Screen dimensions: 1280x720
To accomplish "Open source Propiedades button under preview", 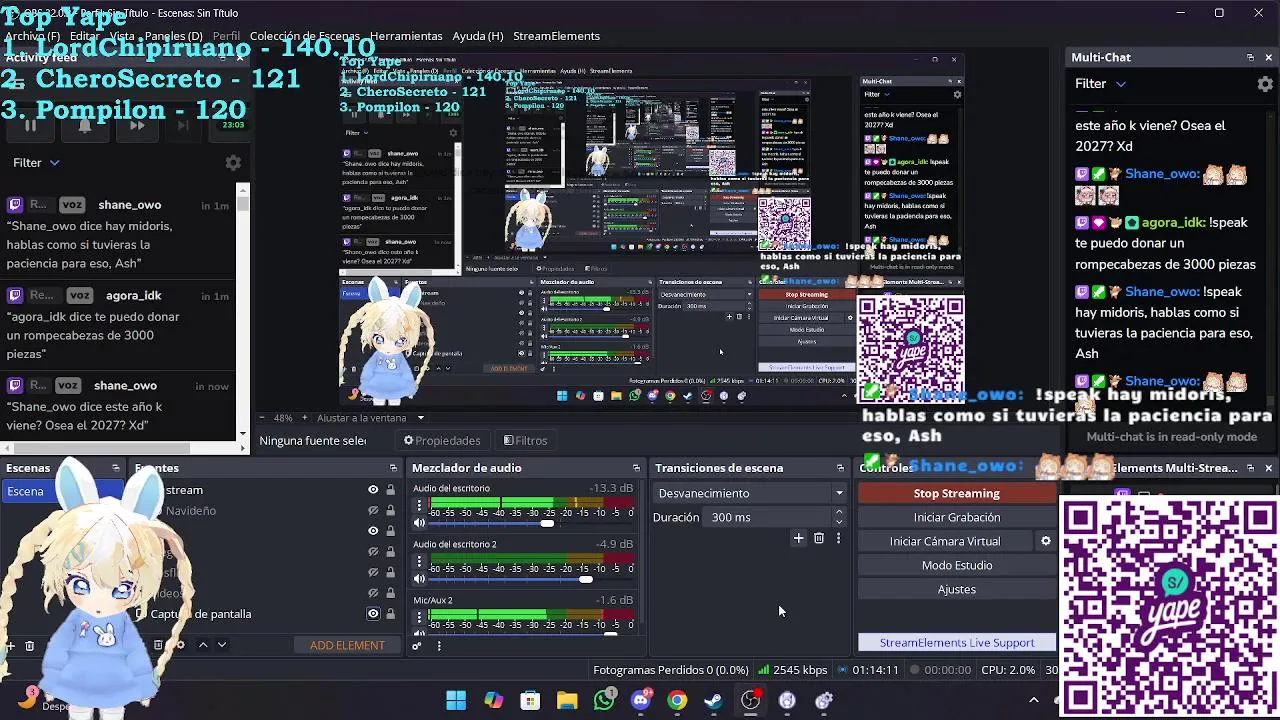I will [442, 440].
